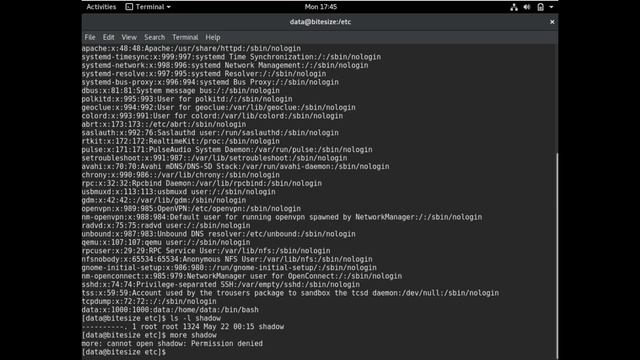Image resolution: width=640 pixels, height=360 pixels.
Task: Expand the system menu arrow
Action: [551, 7]
